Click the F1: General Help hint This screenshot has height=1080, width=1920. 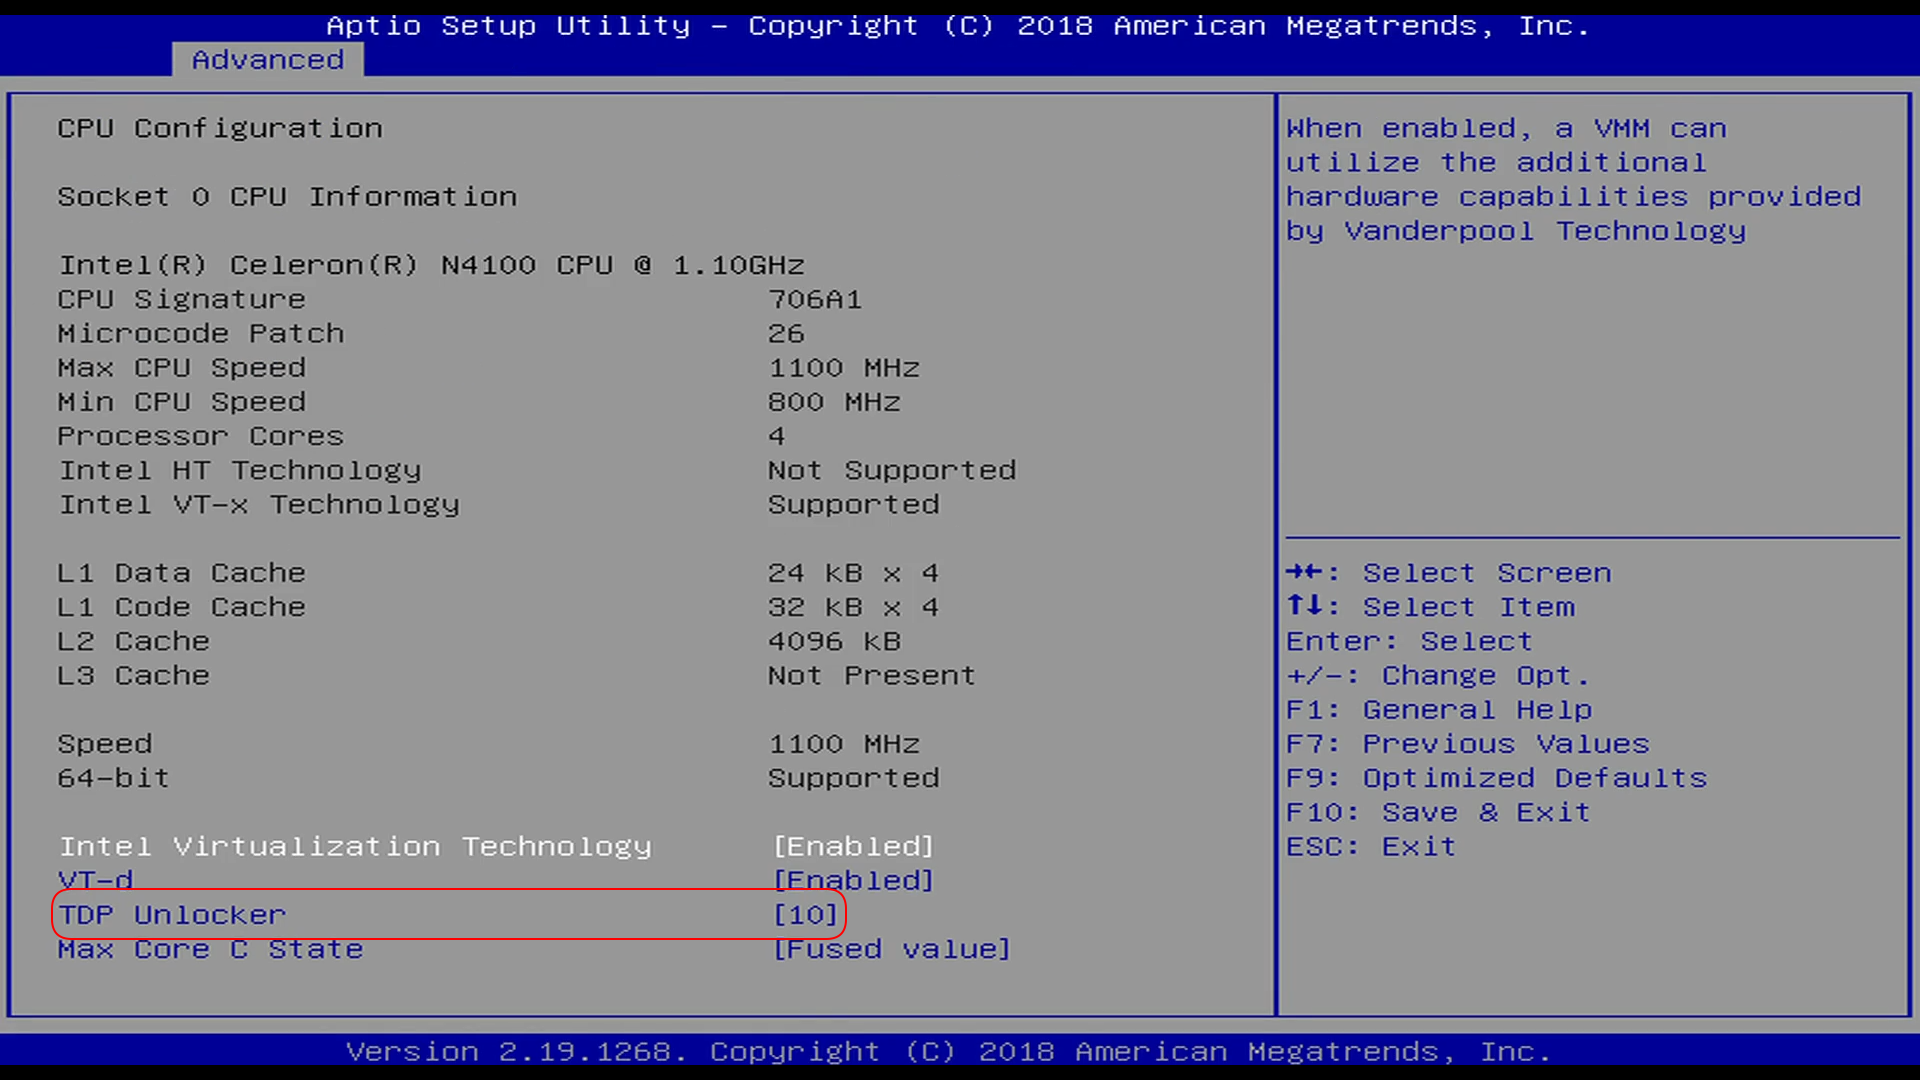click(1439, 710)
